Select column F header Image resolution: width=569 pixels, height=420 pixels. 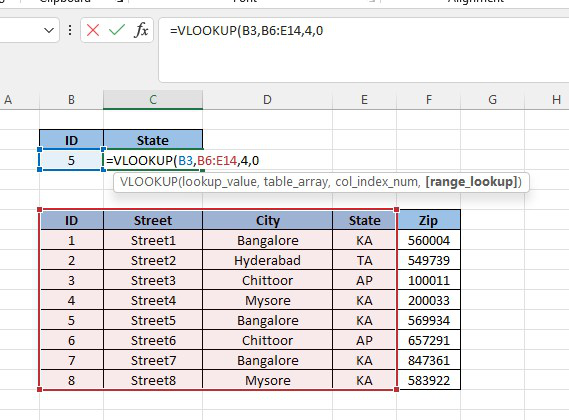coord(429,99)
